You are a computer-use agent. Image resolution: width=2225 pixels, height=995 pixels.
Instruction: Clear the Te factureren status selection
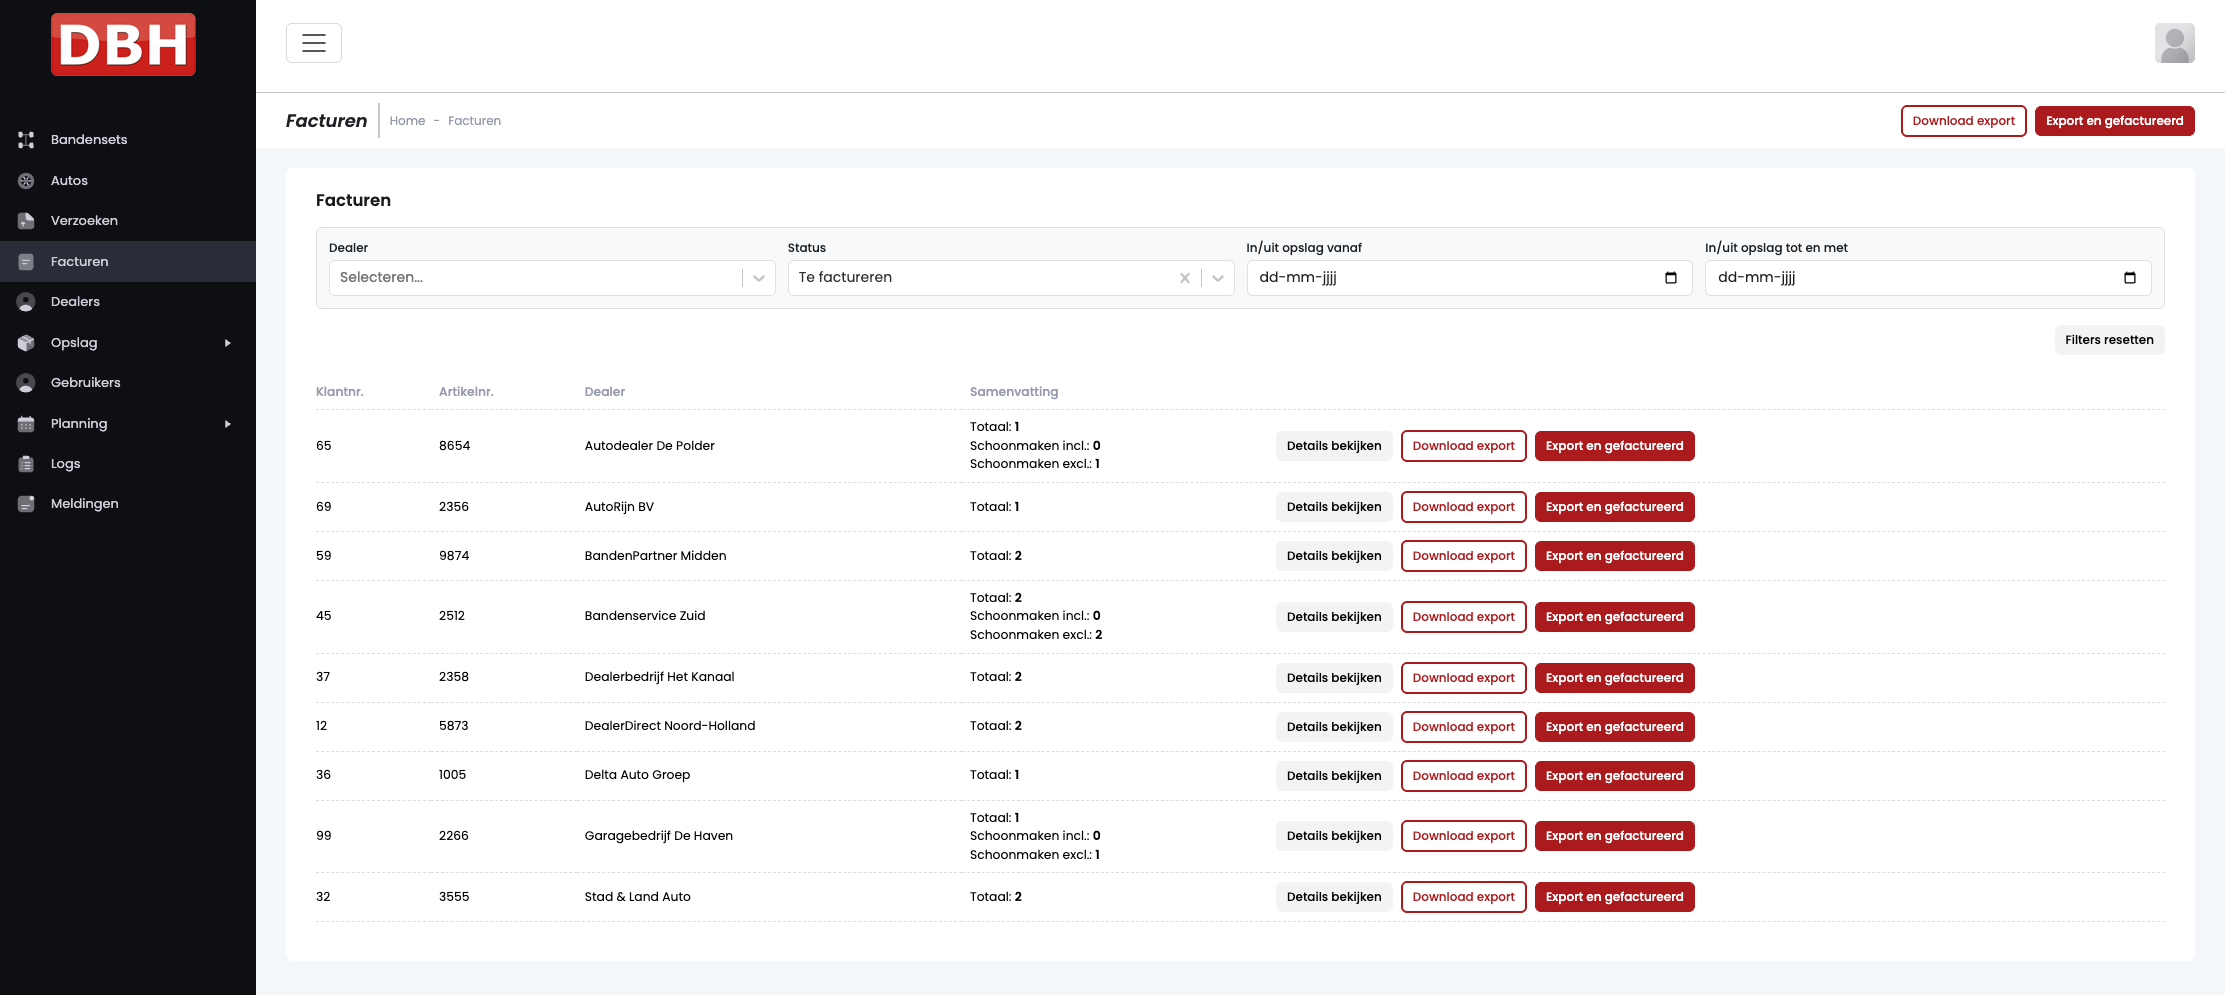point(1184,278)
